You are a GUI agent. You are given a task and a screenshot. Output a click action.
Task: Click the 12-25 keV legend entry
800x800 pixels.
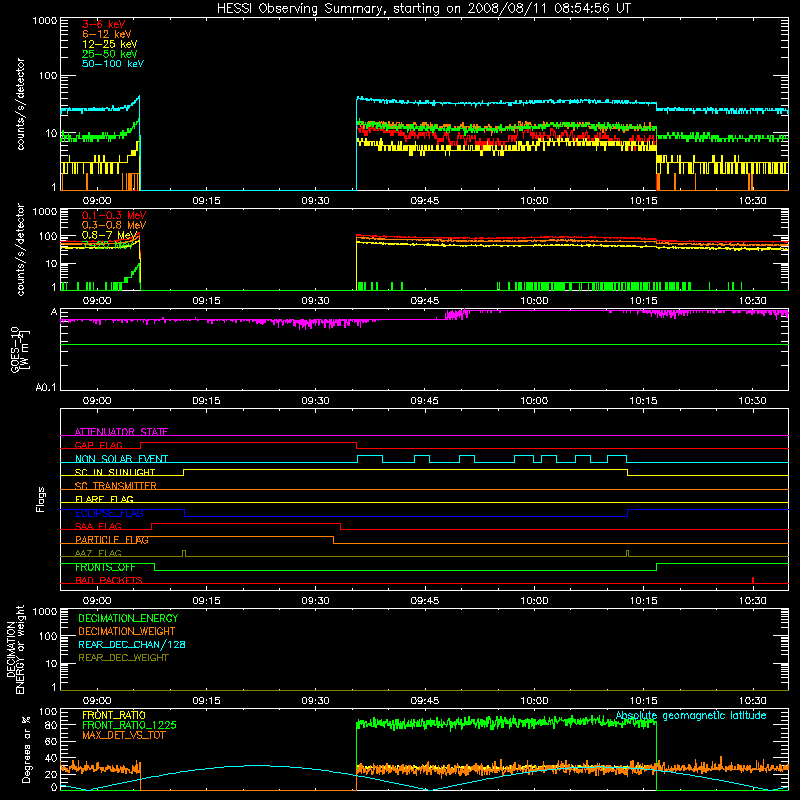click(x=110, y=44)
